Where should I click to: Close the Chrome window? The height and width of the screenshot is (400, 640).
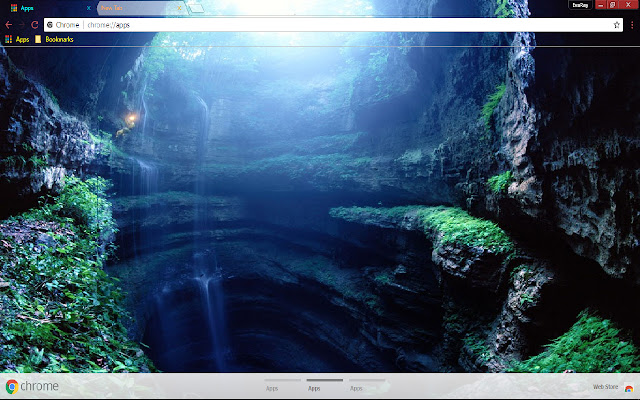pyautogui.click(x=628, y=5)
